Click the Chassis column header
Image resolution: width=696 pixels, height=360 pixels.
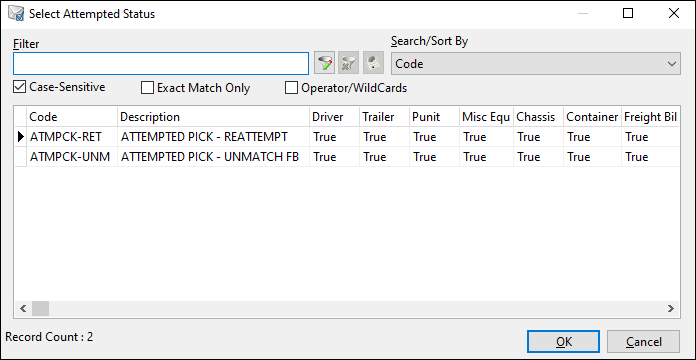coord(538,117)
